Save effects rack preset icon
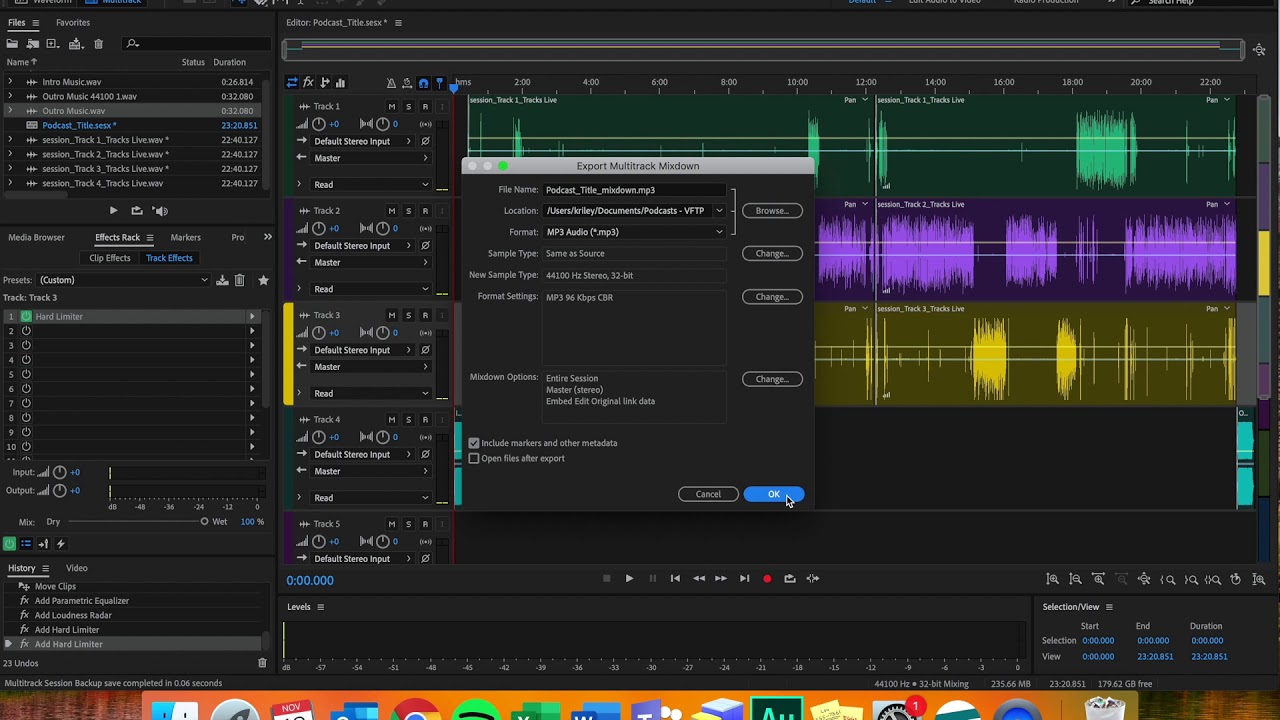 tap(222, 280)
